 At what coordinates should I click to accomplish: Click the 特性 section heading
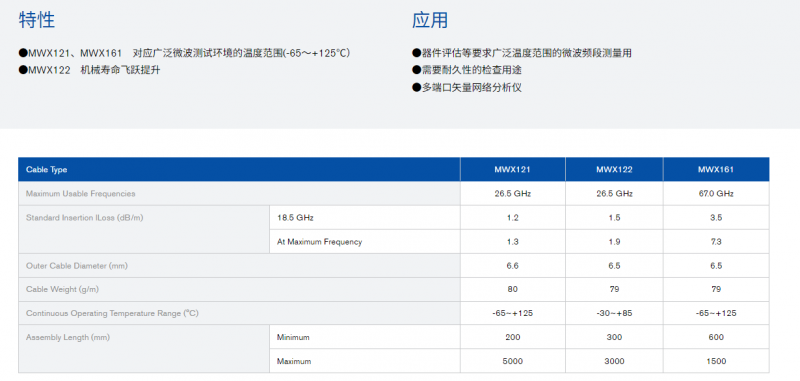[37, 20]
